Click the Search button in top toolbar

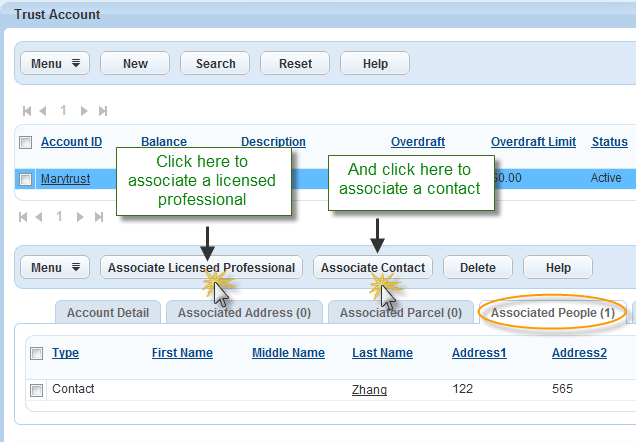point(215,64)
